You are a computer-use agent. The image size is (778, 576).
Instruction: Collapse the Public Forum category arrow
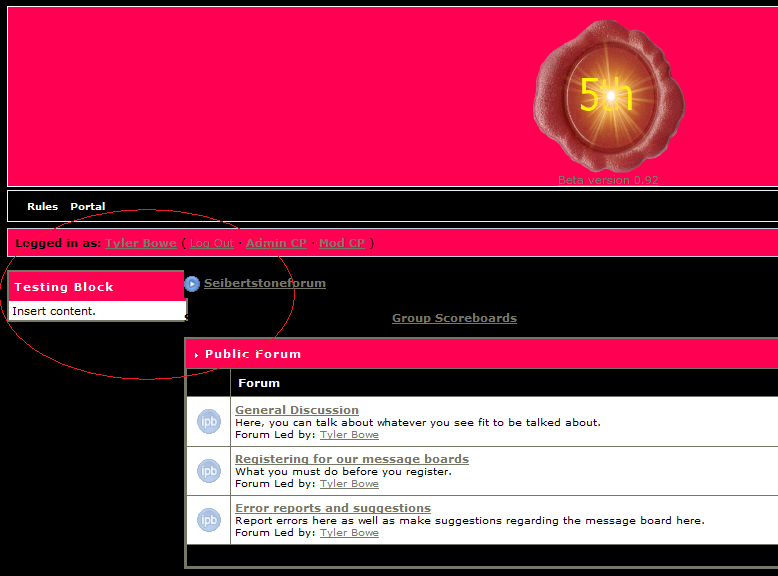tap(196, 355)
